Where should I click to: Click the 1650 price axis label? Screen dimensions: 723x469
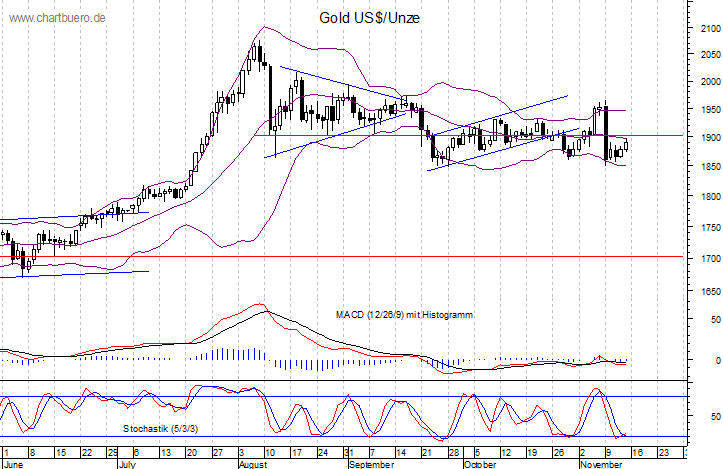pyautogui.click(x=711, y=291)
